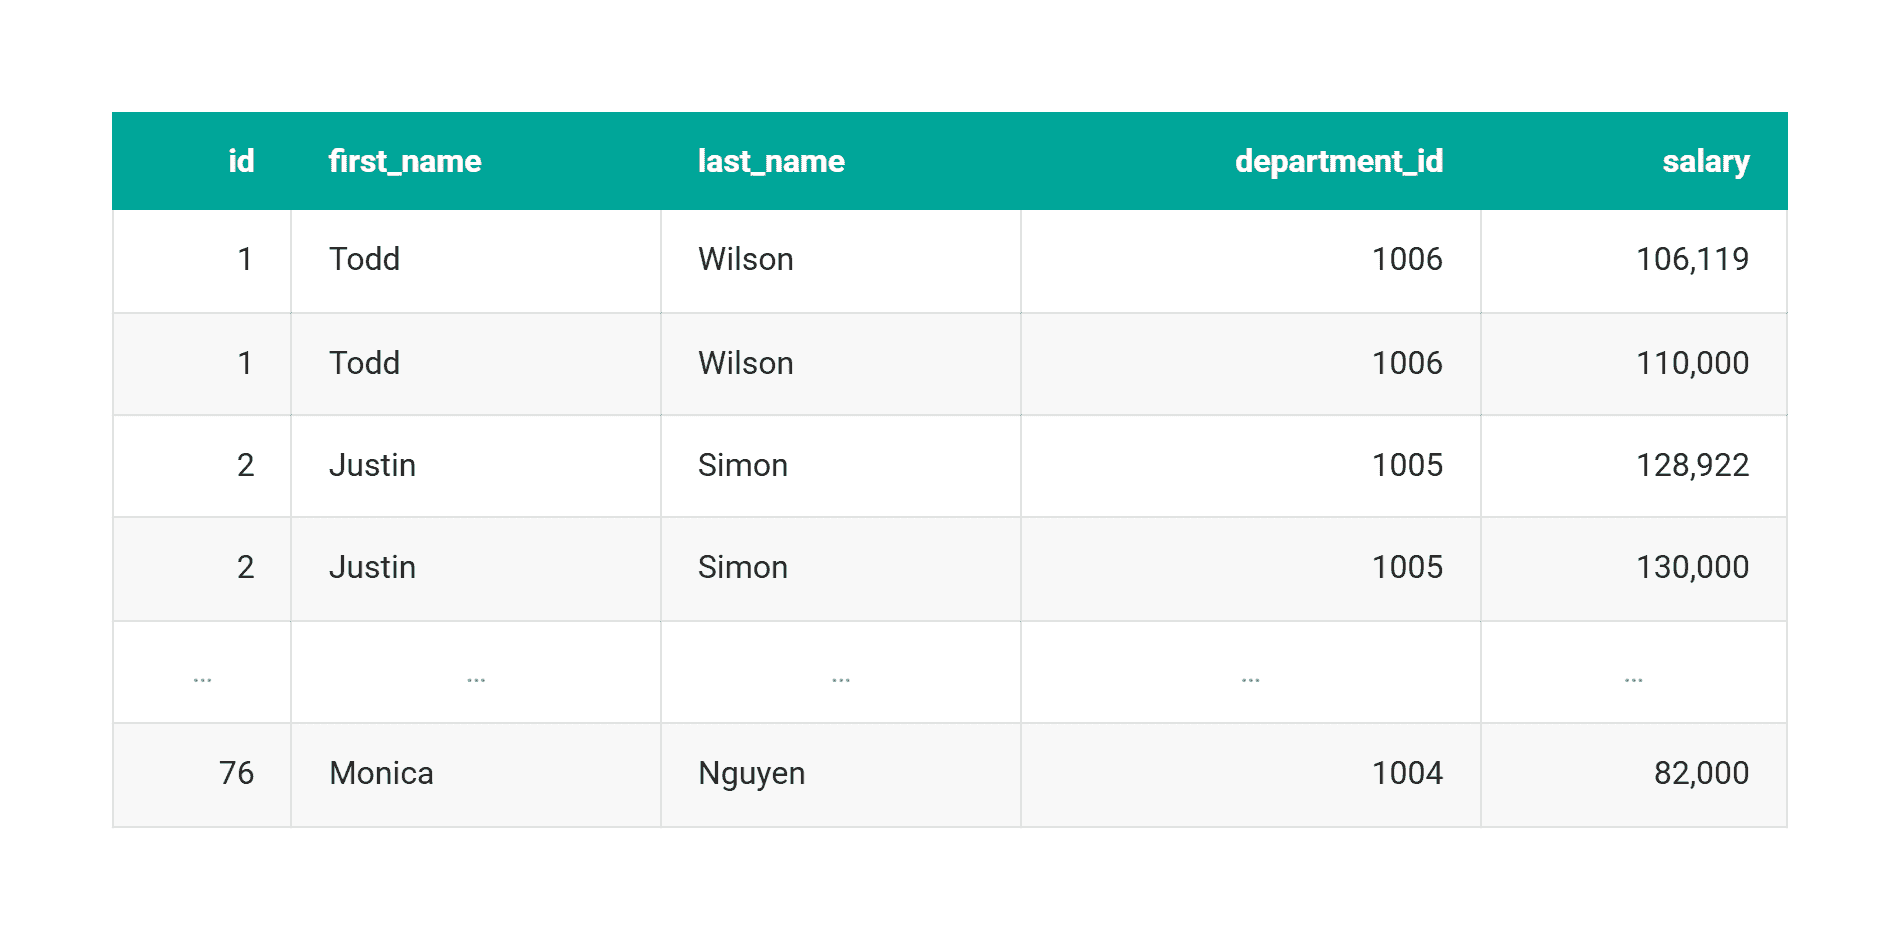Click id 2 in the 128,922 row
Viewport: 1900px width, 936px height.
245,465
